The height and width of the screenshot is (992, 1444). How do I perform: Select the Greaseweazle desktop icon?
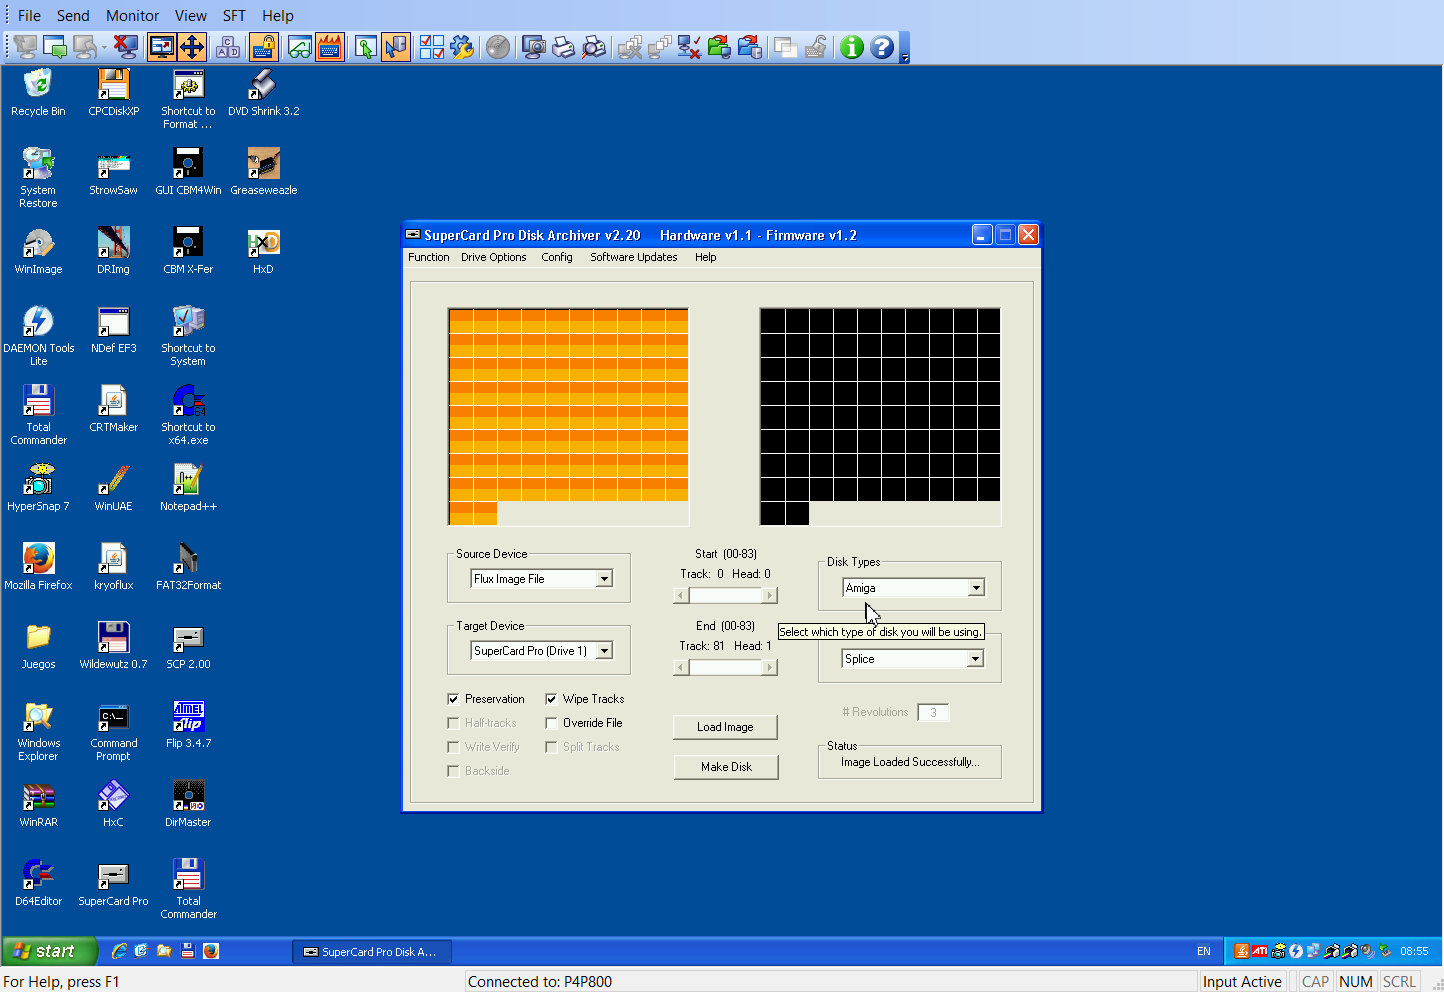pyautogui.click(x=264, y=171)
